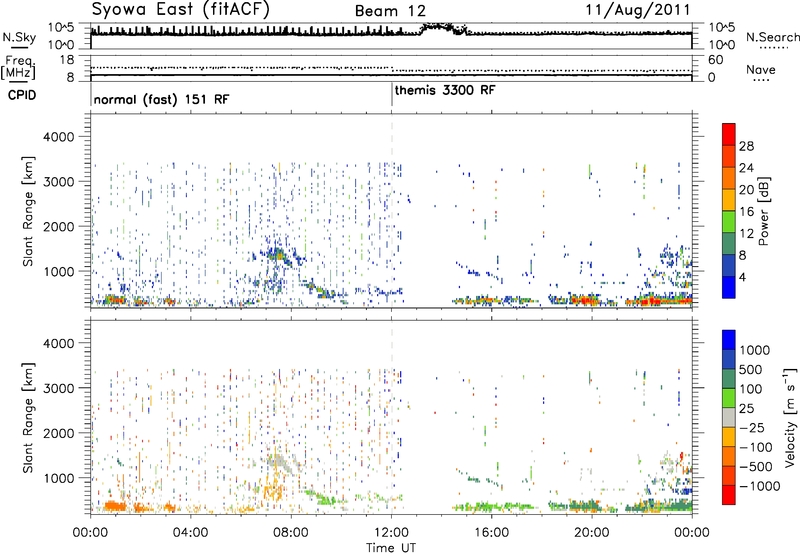Click the Power panel 'Slant Range [km]' label
This screenshot has width=800, height=554.
[x=28, y=211]
